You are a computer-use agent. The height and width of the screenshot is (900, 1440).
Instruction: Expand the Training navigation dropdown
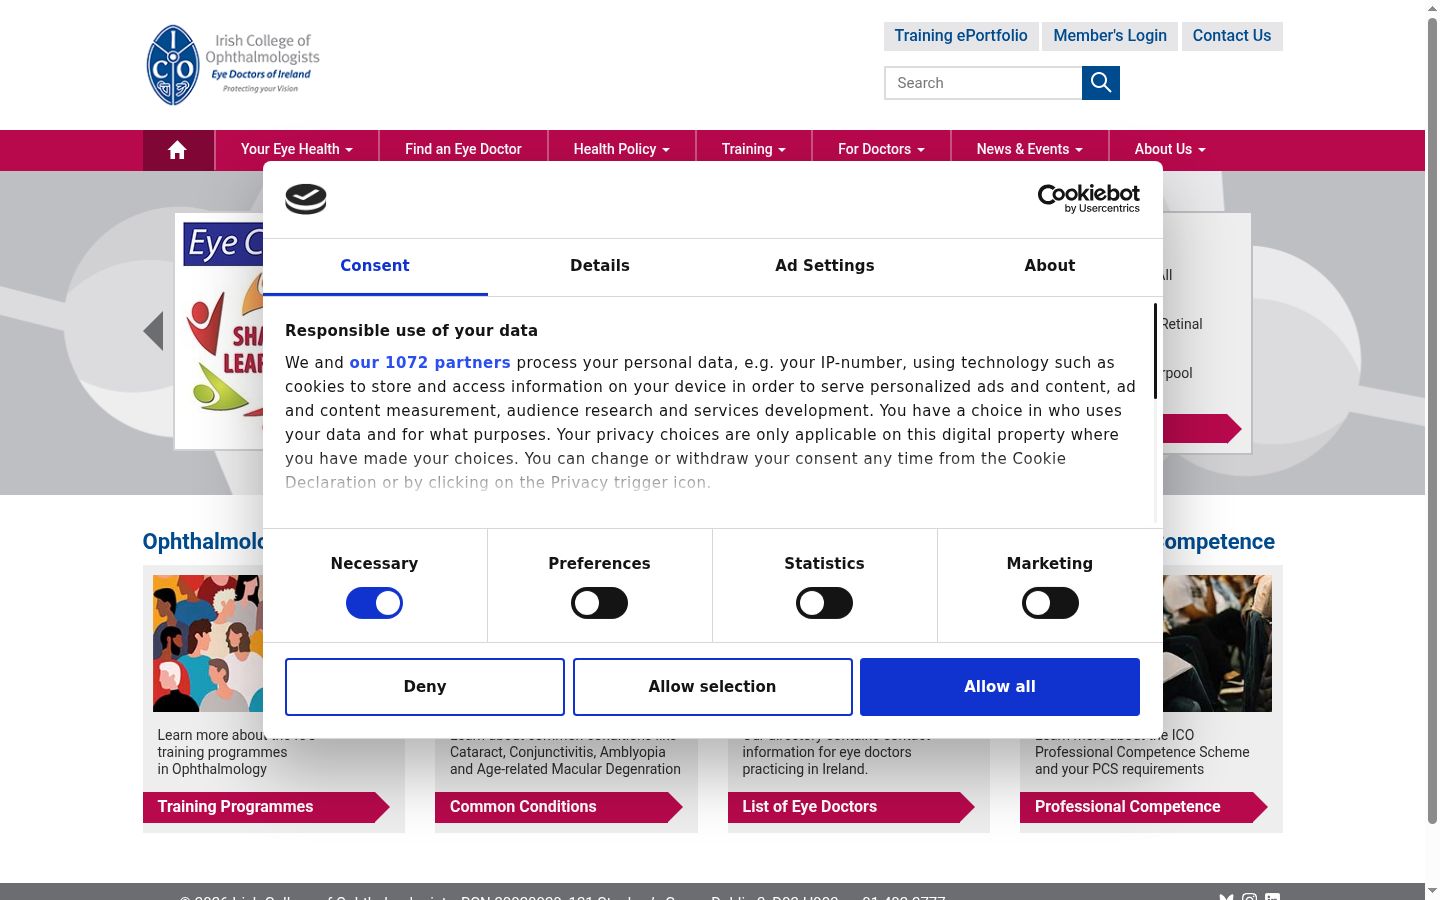tap(754, 150)
